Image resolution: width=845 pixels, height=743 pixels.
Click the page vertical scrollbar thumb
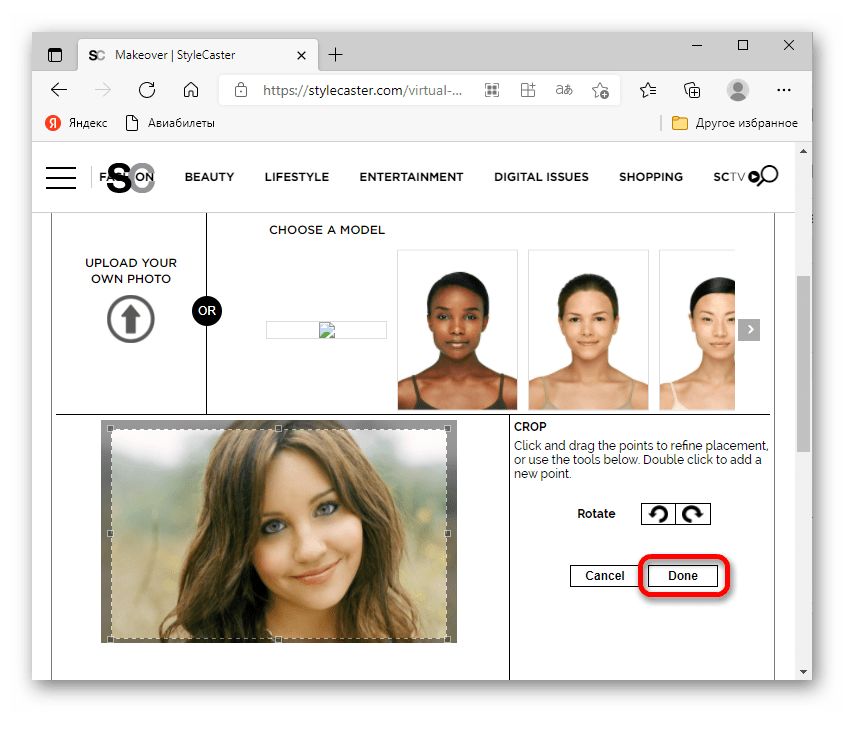coord(804,364)
